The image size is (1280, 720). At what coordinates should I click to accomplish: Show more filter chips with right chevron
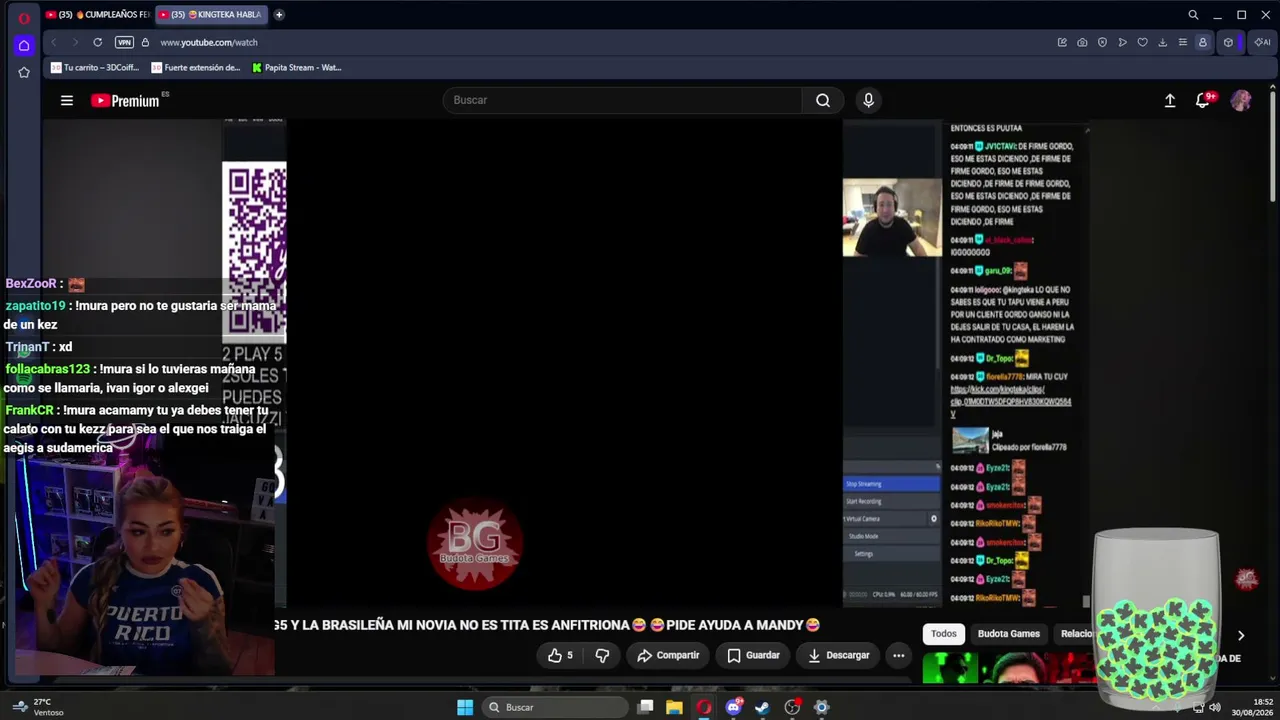point(1241,635)
